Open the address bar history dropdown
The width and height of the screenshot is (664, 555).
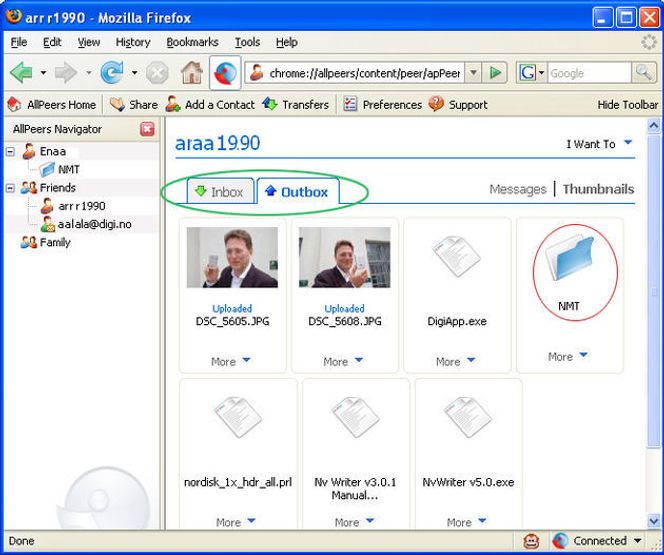[473, 73]
